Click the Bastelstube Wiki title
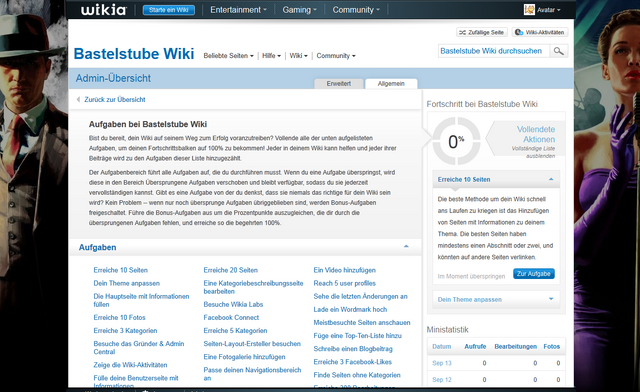Image resolution: width=640 pixels, height=392 pixels. pyautogui.click(x=134, y=54)
